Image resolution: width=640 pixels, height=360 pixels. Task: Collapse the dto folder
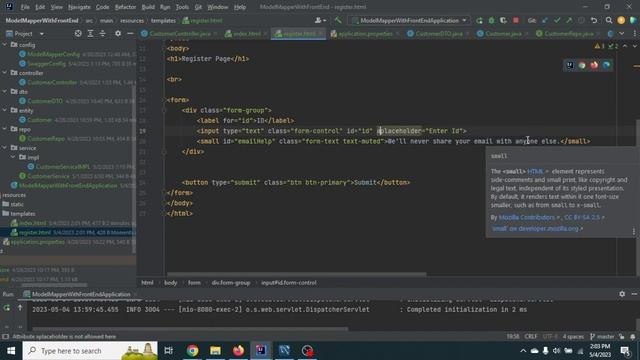click(4, 91)
